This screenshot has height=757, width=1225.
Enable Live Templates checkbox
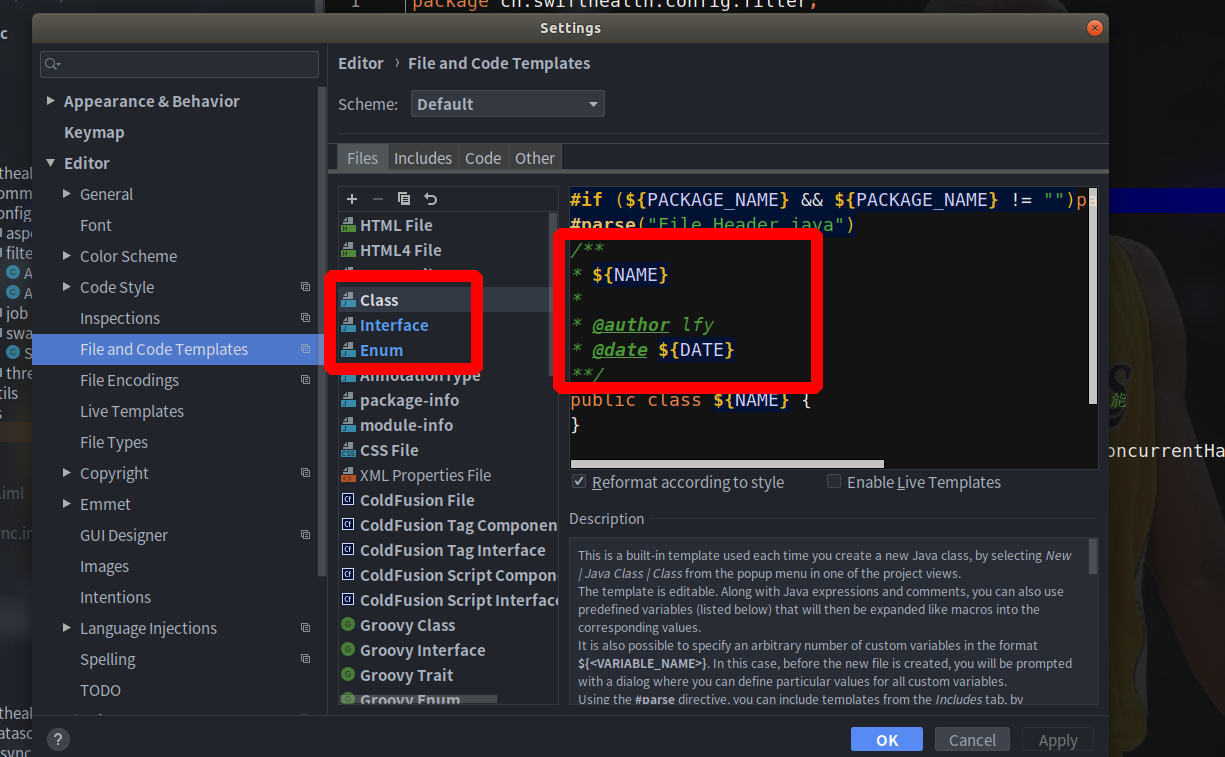(x=834, y=481)
